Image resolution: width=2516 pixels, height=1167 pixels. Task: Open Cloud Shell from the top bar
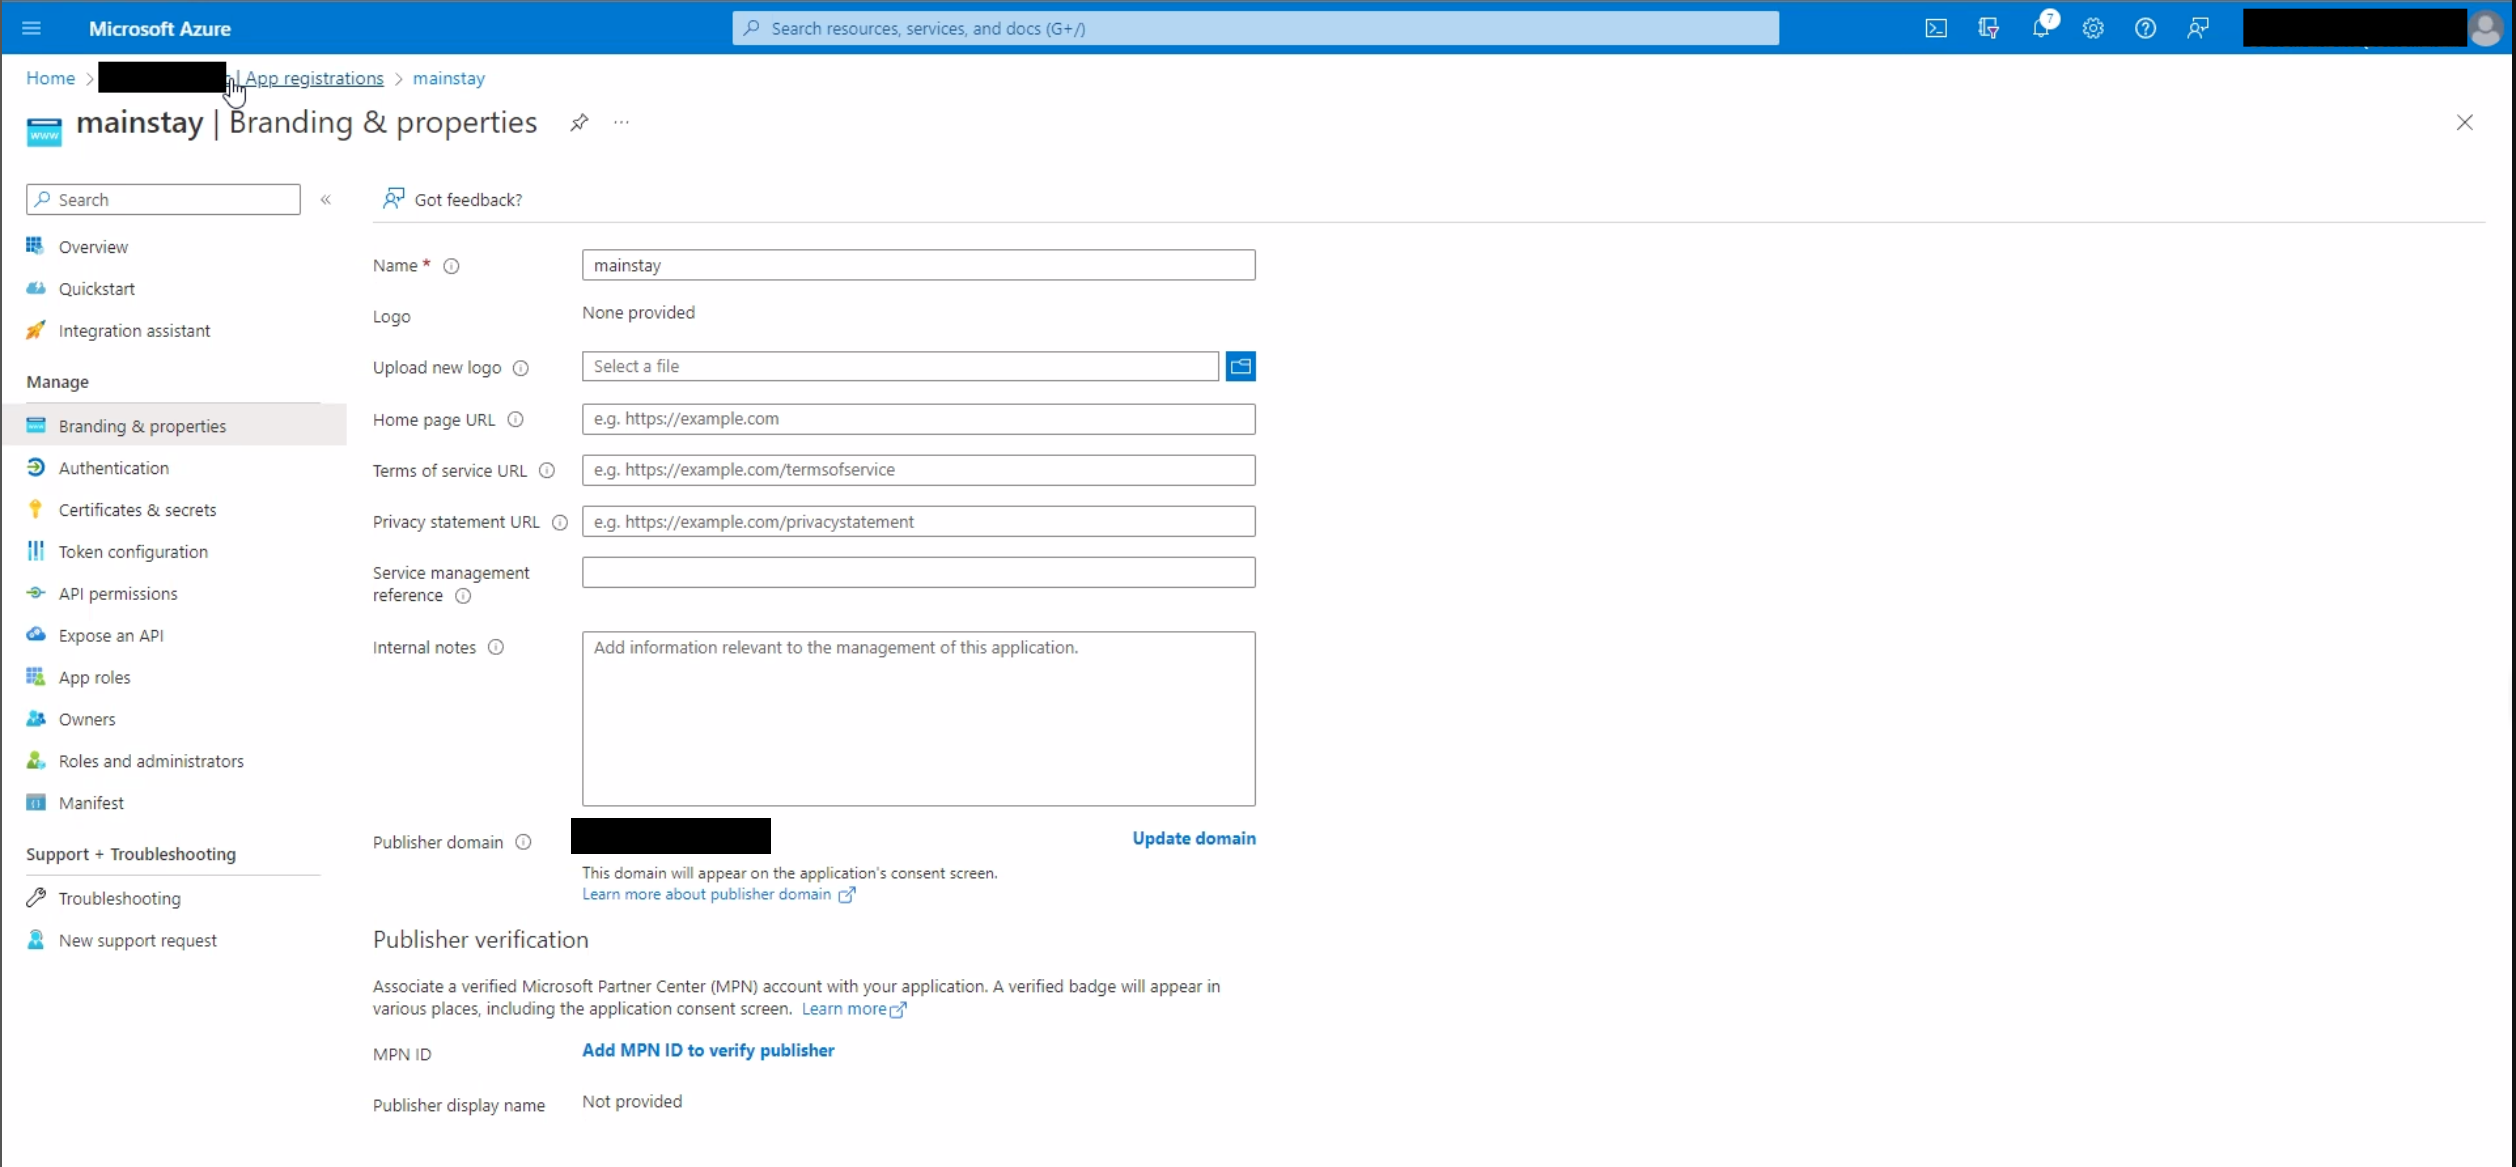pyautogui.click(x=1936, y=28)
